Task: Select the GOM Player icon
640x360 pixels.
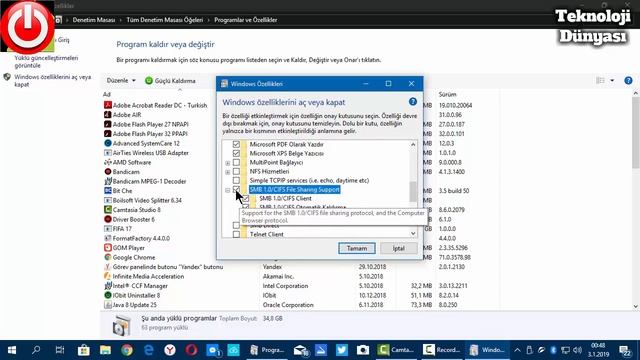Action: (x=108, y=248)
